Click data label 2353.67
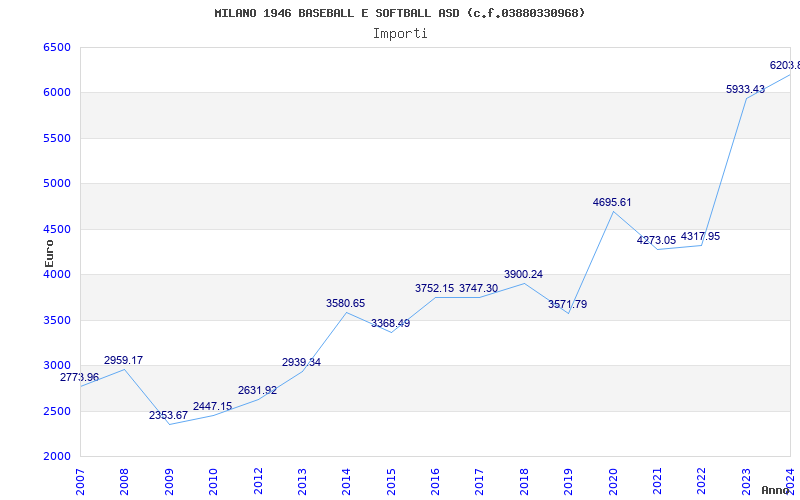Screen dimensions: 800x500 [x=168, y=415]
